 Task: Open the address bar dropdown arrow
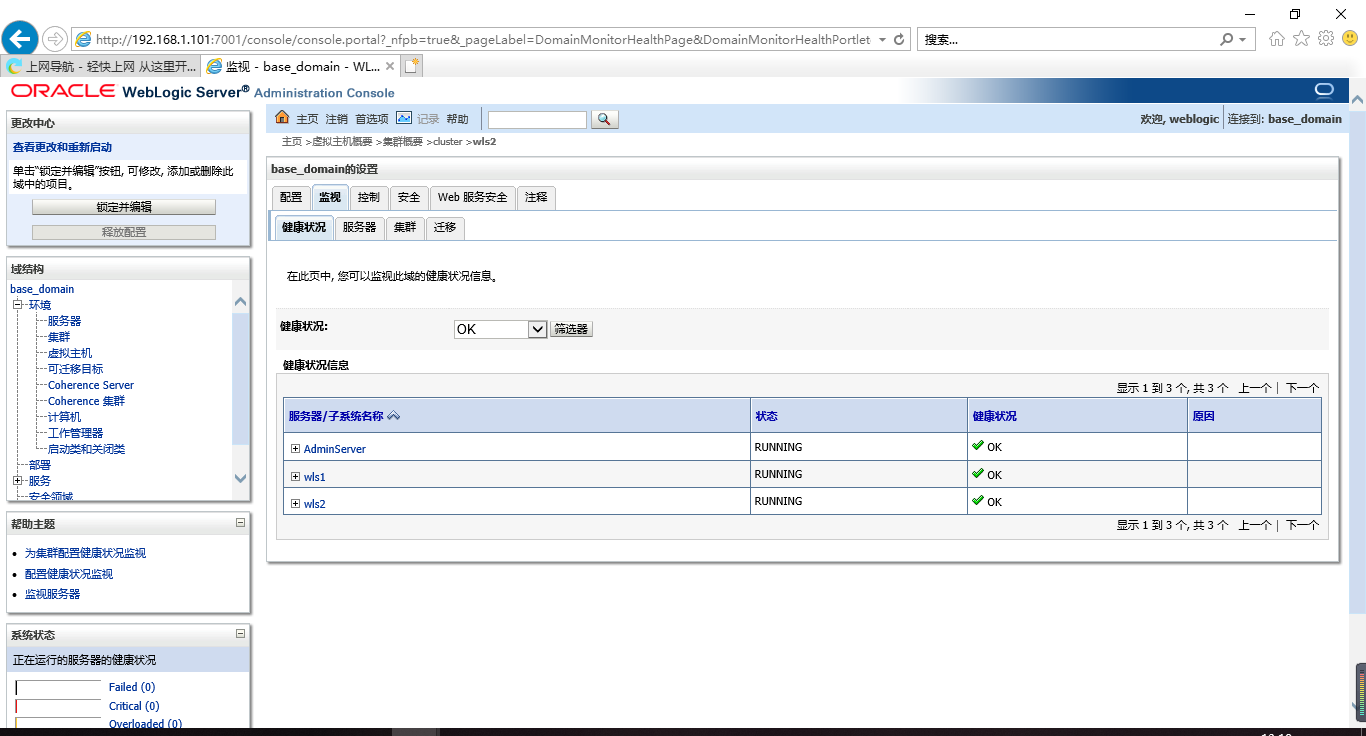coord(881,40)
